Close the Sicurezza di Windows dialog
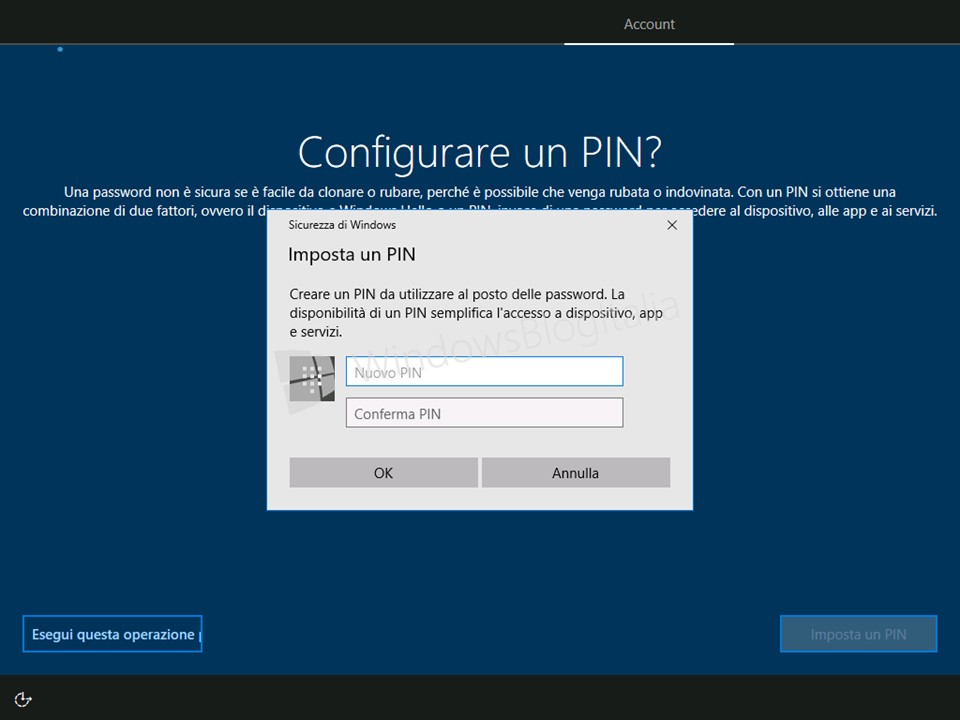The height and width of the screenshot is (720, 960). [x=672, y=225]
